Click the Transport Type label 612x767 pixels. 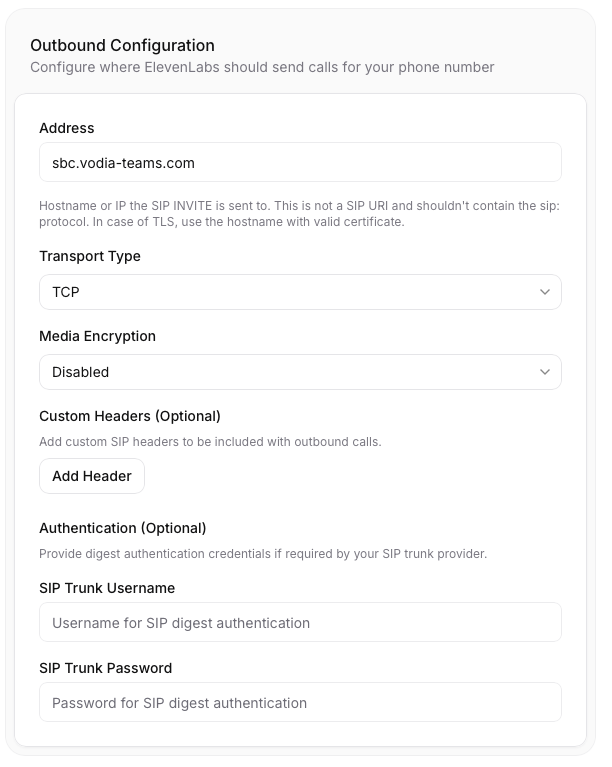[90, 256]
